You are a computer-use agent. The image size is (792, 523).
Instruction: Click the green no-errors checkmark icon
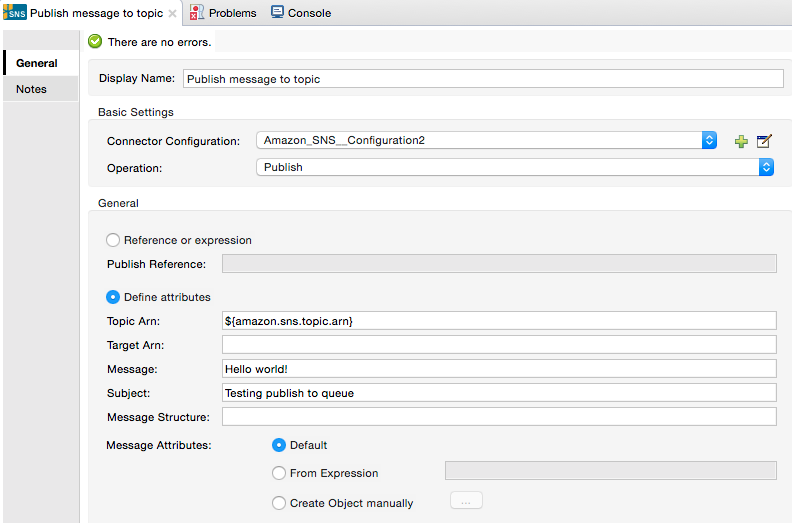pyautogui.click(x=95, y=42)
